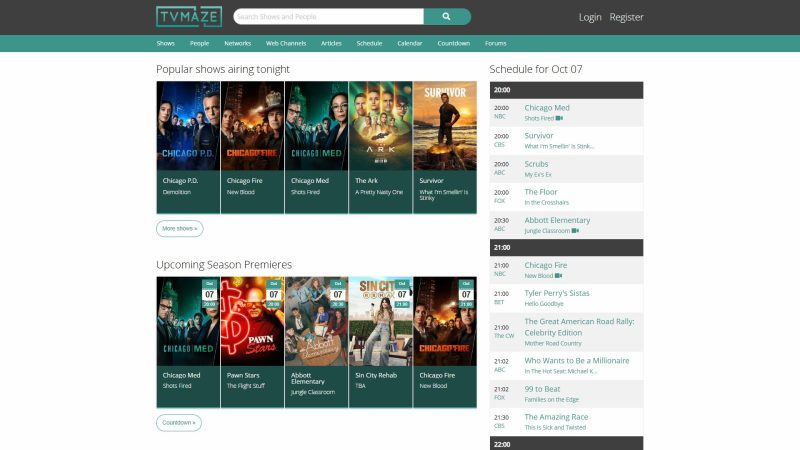The height and width of the screenshot is (450, 800).
Task: Click Sin City Rehab title link
Action: click(x=376, y=375)
